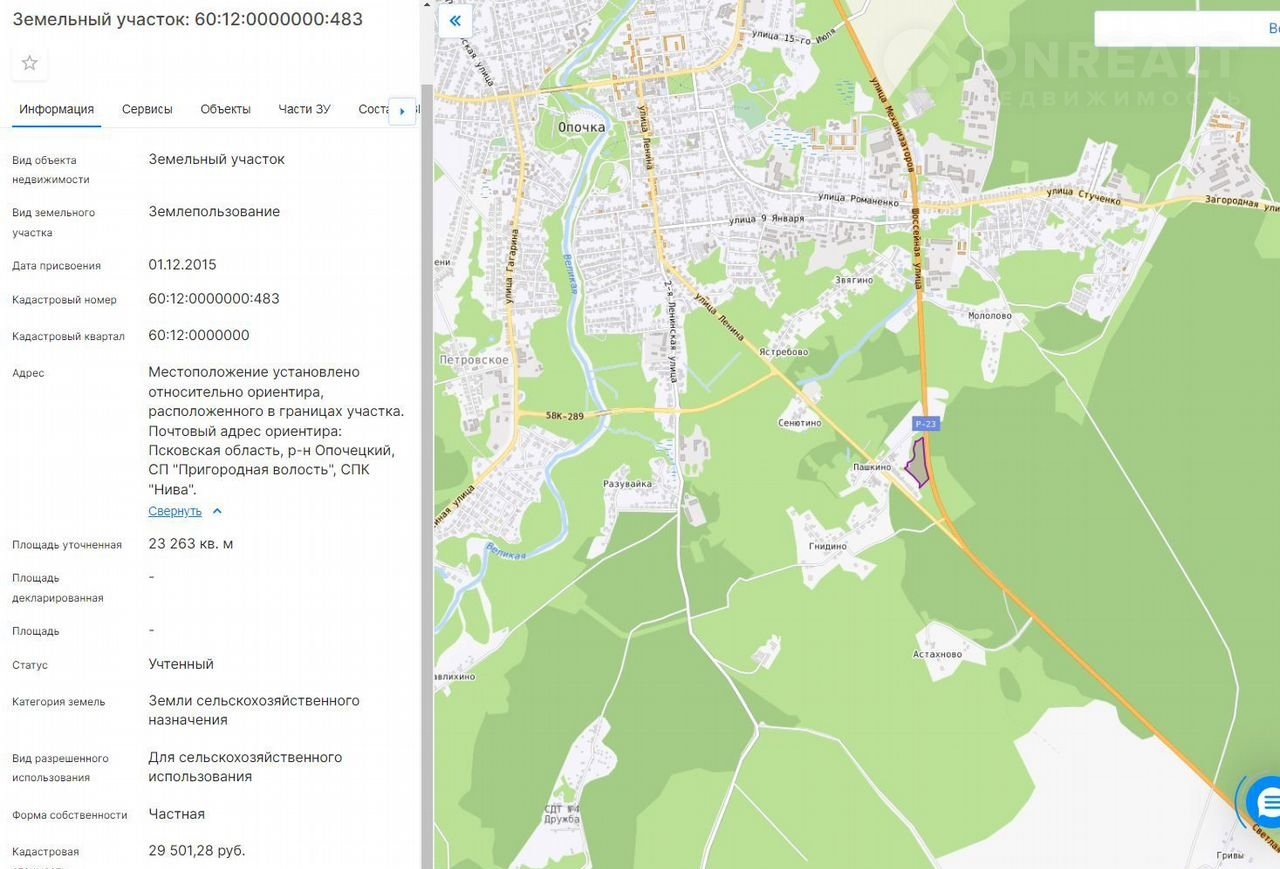Click the Астахново village label on map
The image size is (1280, 869).
937,655
